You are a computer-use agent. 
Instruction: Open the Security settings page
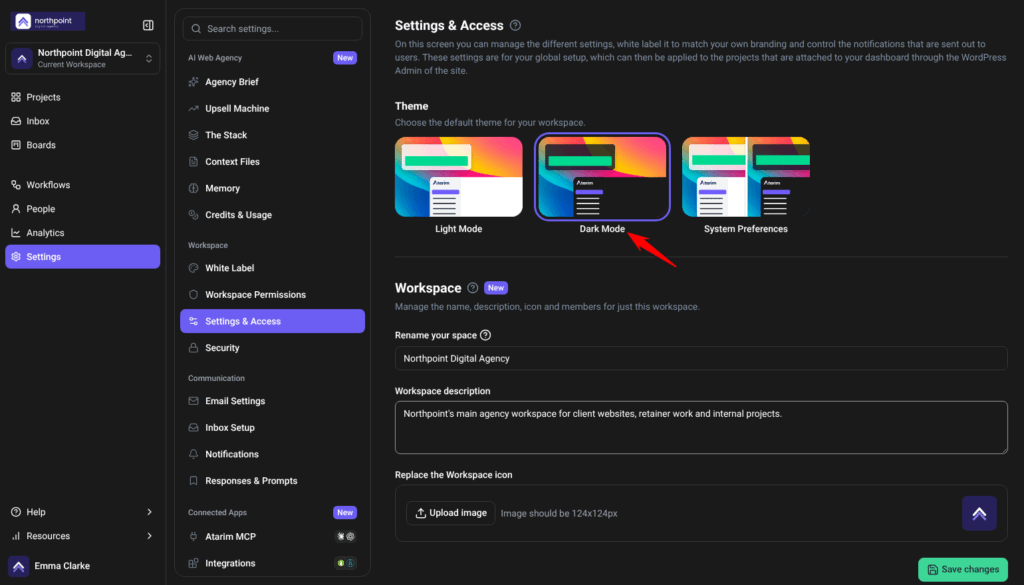tap(272, 348)
